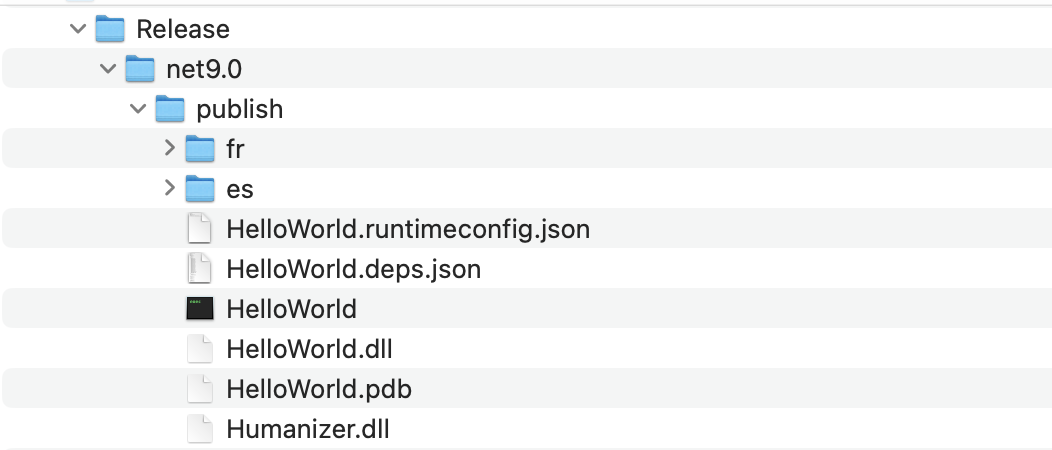Select the HelloWorld.pdb file name
The image size is (1052, 450).
tap(319, 389)
